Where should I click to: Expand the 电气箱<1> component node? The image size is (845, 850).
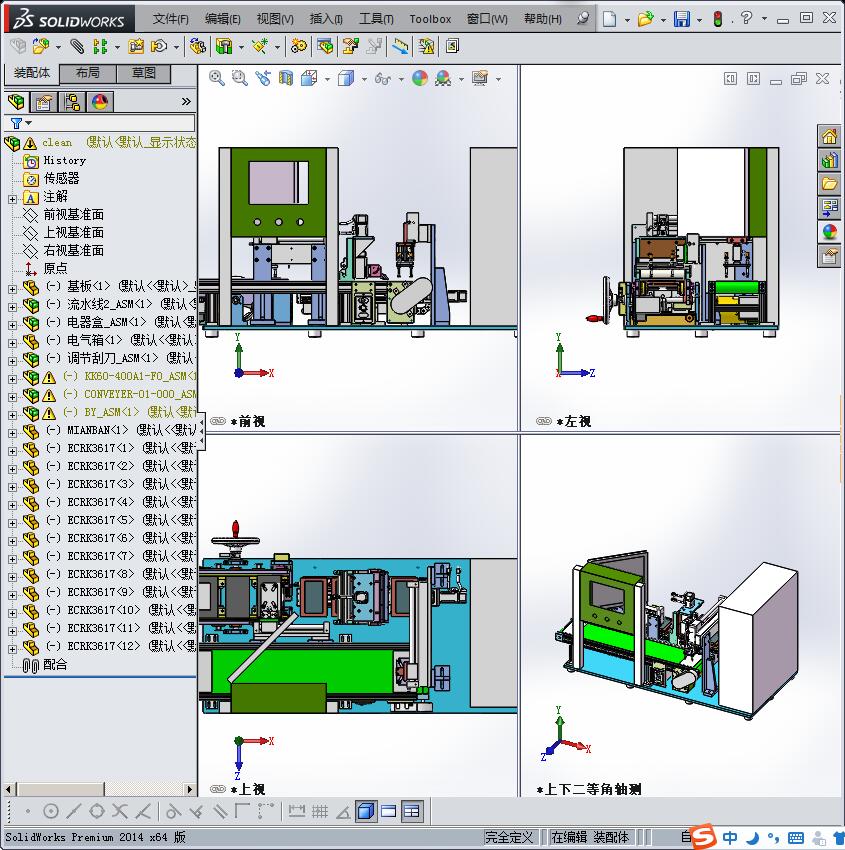pos(12,343)
